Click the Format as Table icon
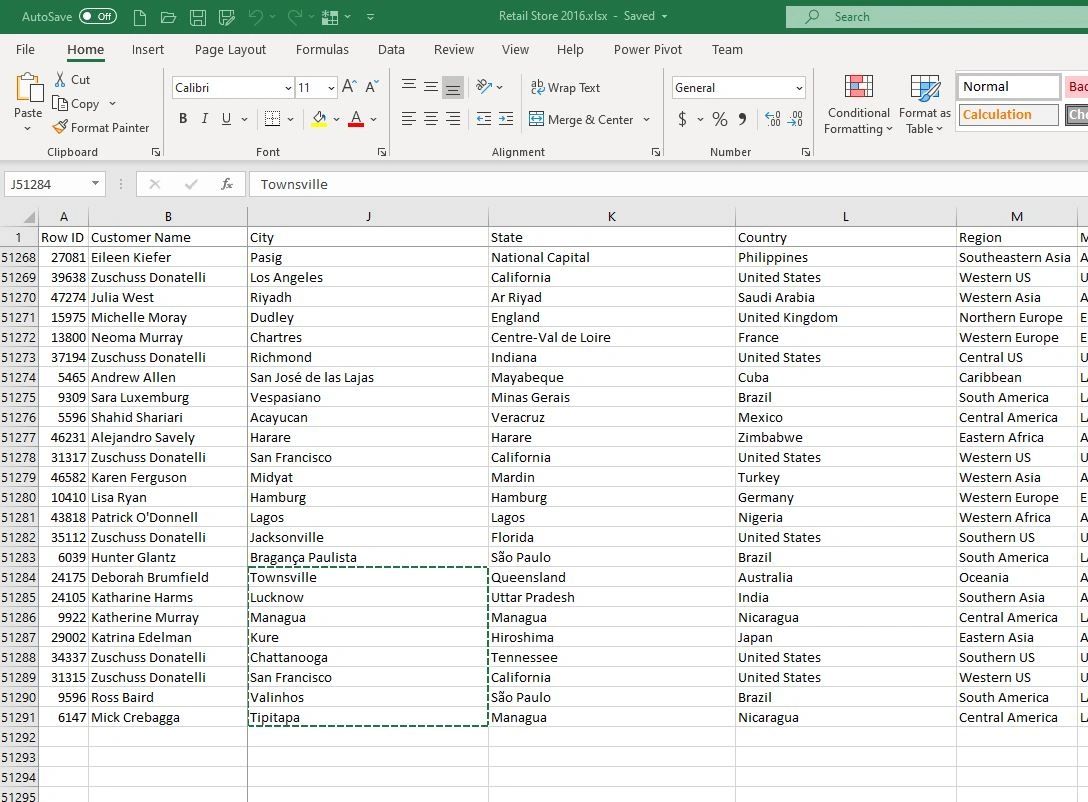Image resolution: width=1088 pixels, height=802 pixels. pos(924,88)
